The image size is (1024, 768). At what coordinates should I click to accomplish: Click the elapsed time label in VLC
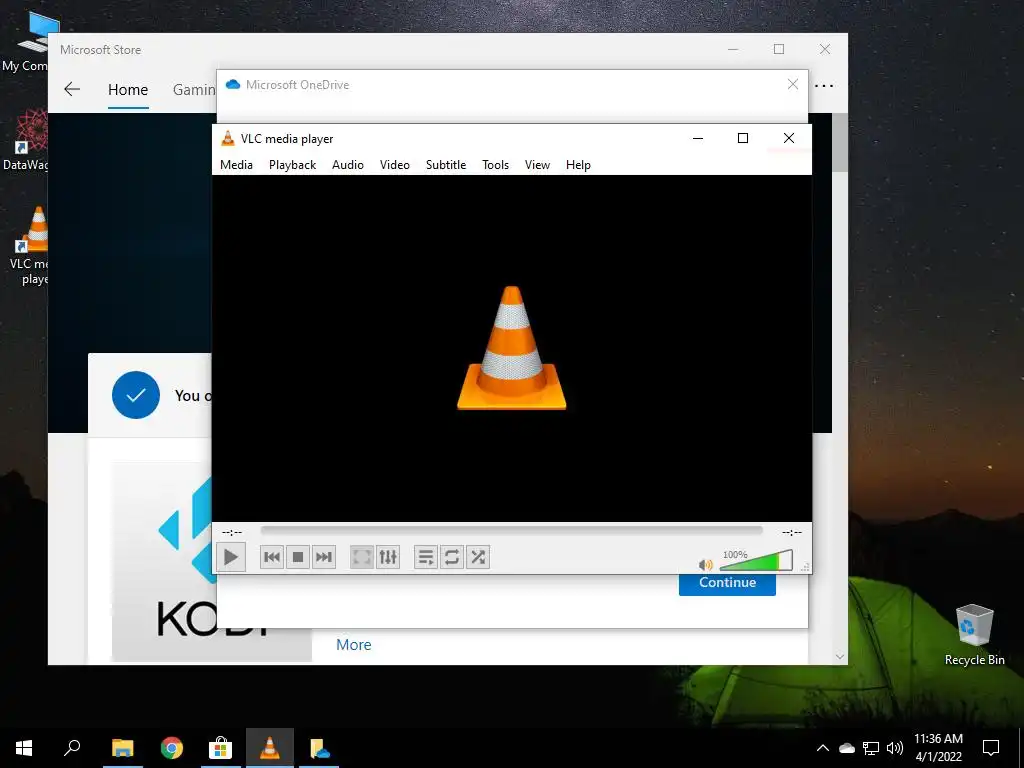[232, 532]
